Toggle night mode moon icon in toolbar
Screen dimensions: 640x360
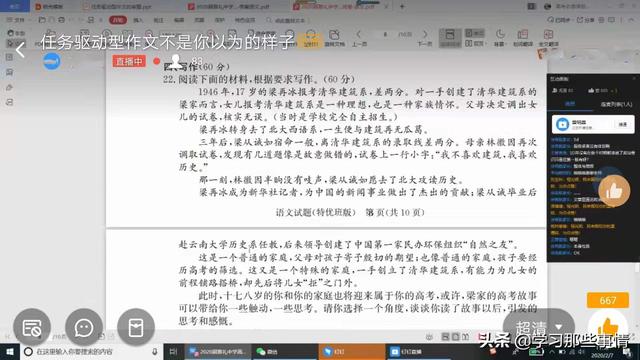pos(500,38)
